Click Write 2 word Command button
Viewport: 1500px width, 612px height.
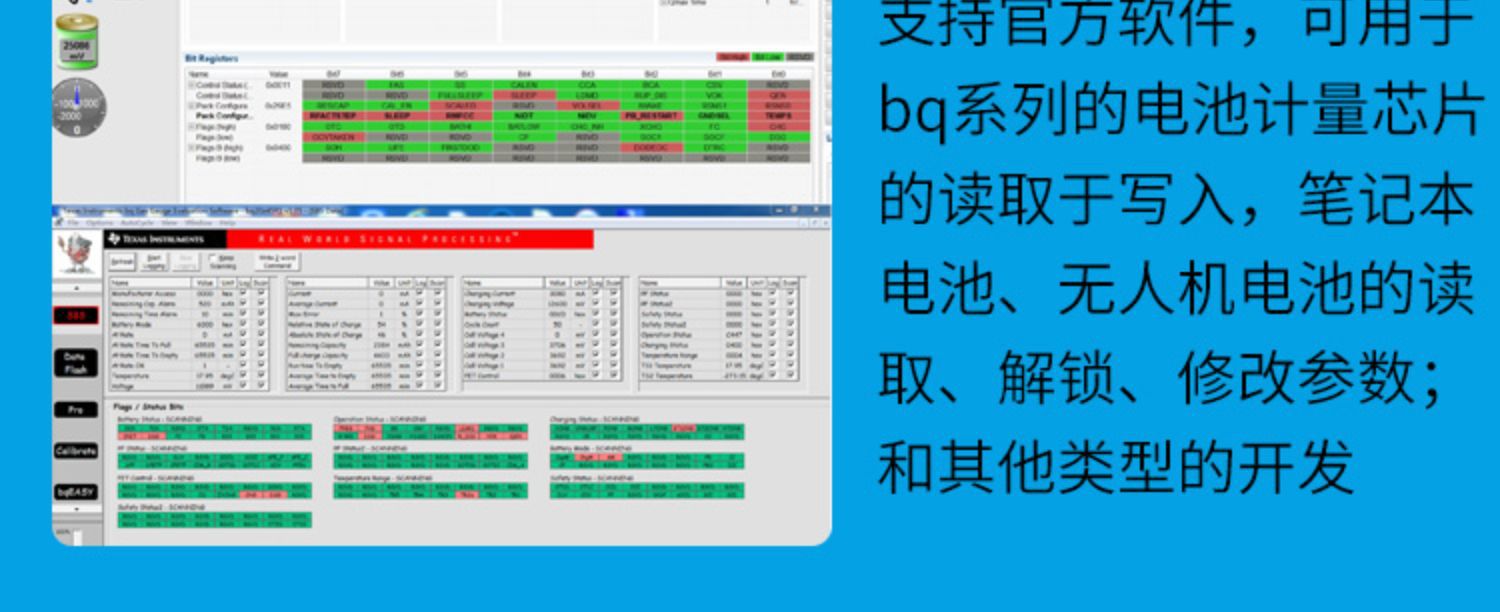(278, 262)
